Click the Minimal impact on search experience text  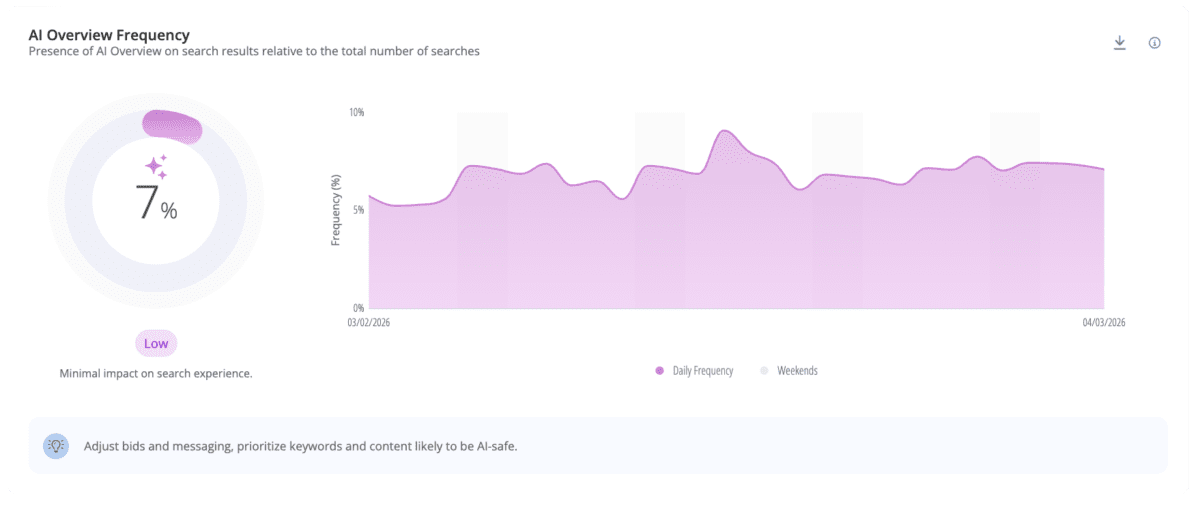[x=156, y=374]
